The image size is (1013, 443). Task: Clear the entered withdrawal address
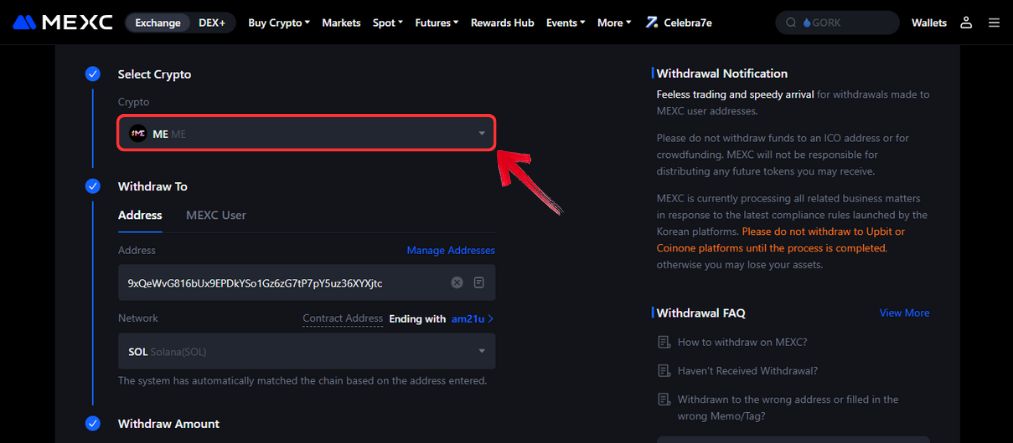coord(457,282)
